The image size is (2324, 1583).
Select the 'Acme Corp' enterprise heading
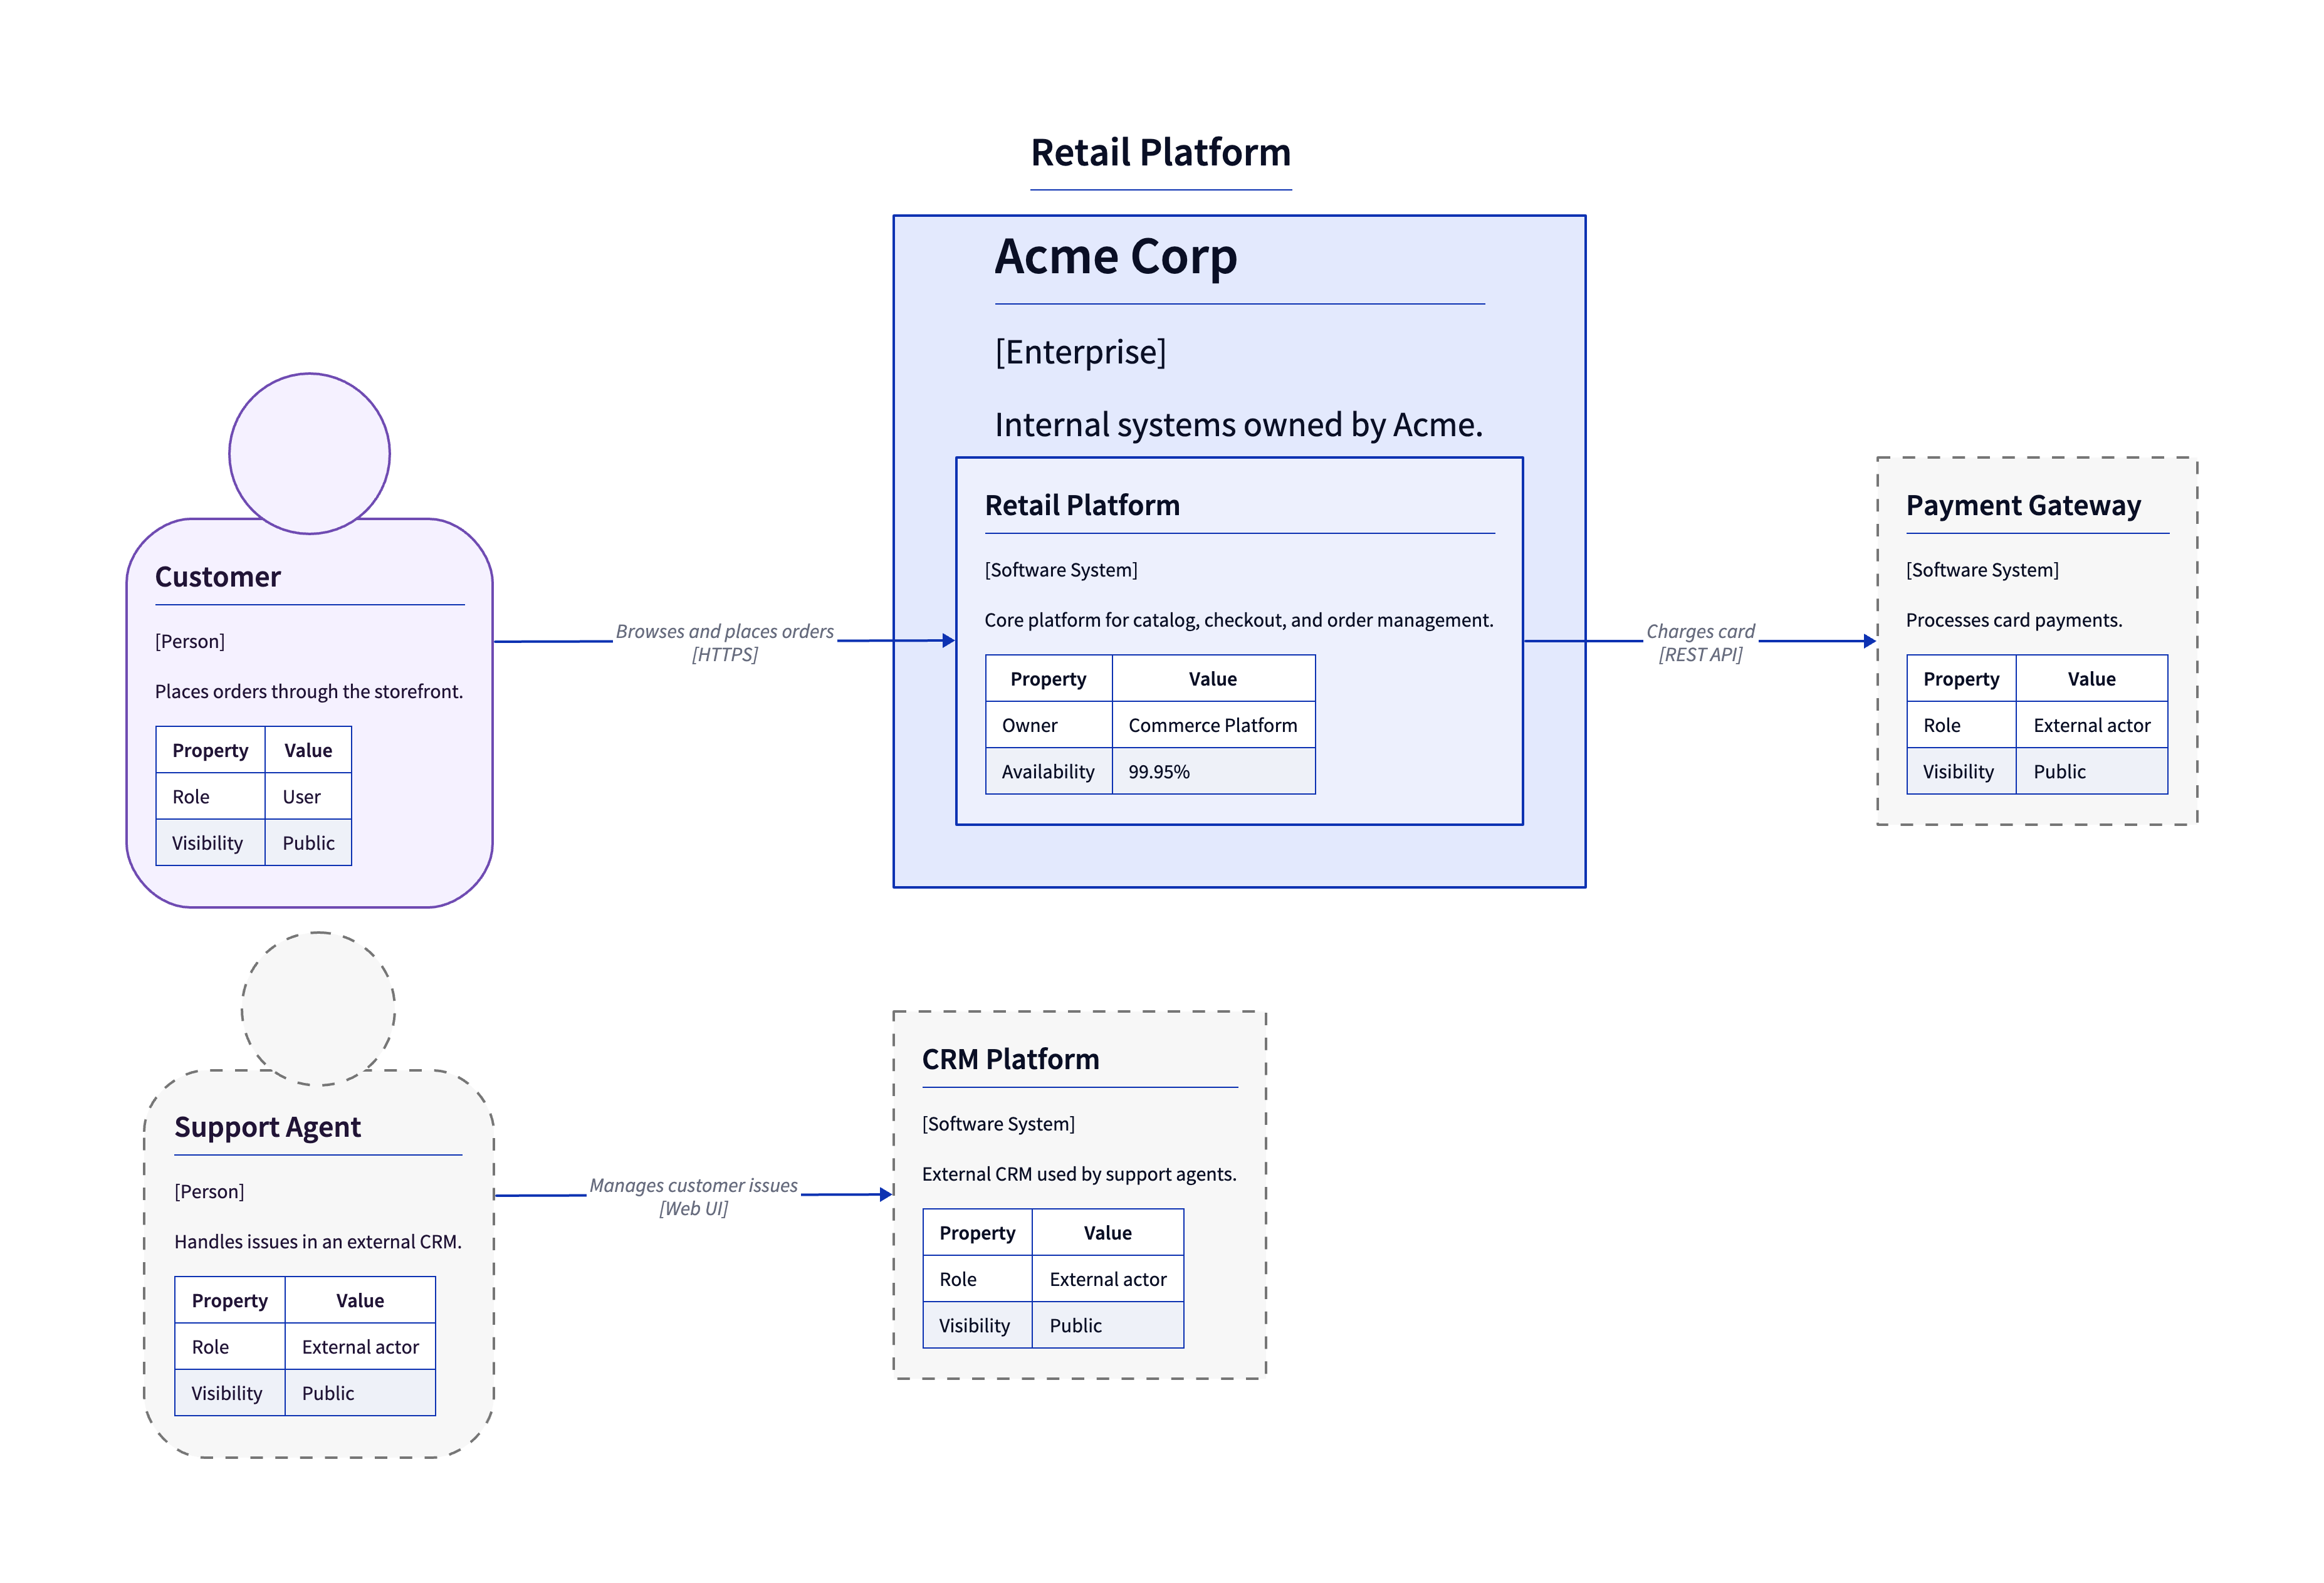[1115, 257]
